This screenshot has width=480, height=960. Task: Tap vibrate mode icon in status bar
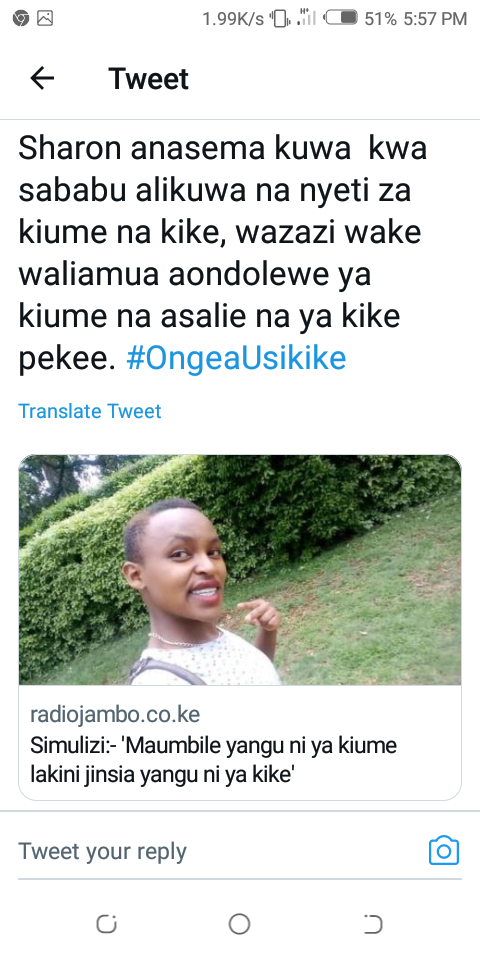point(279,19)
